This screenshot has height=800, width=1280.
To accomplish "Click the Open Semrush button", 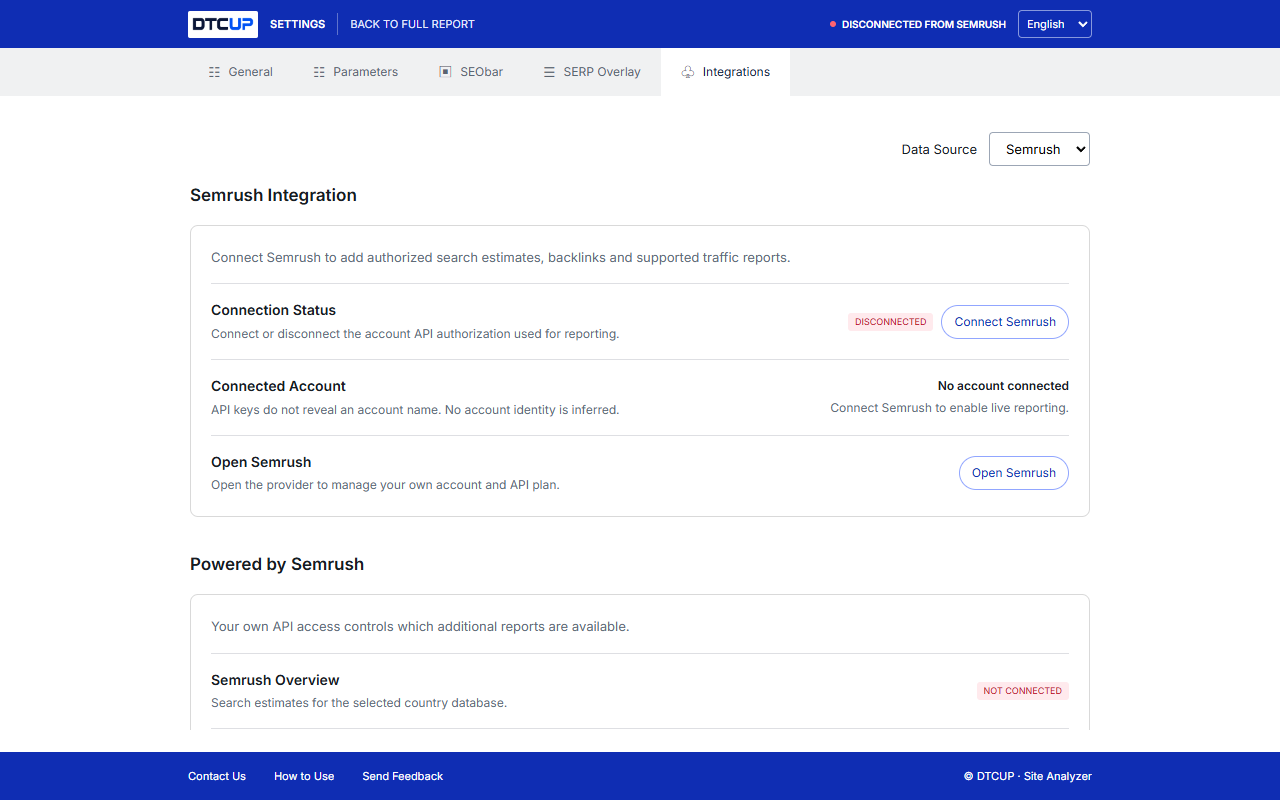I will click(x=1014, y=473).
